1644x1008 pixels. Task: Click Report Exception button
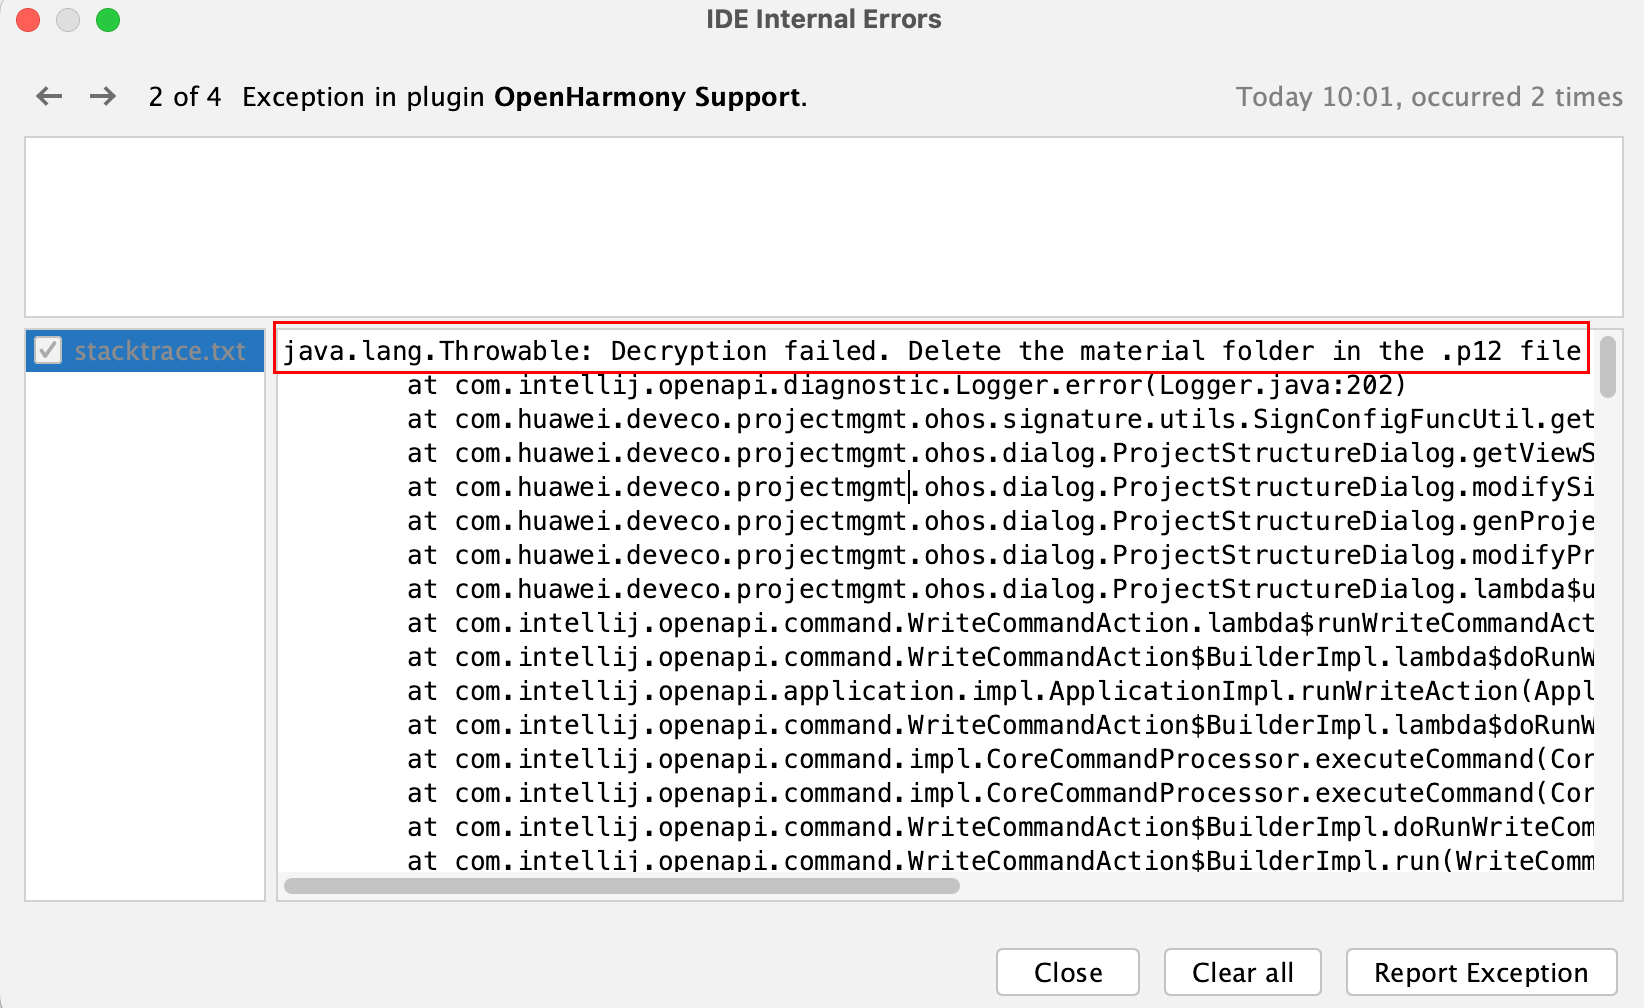(1480, 972)
